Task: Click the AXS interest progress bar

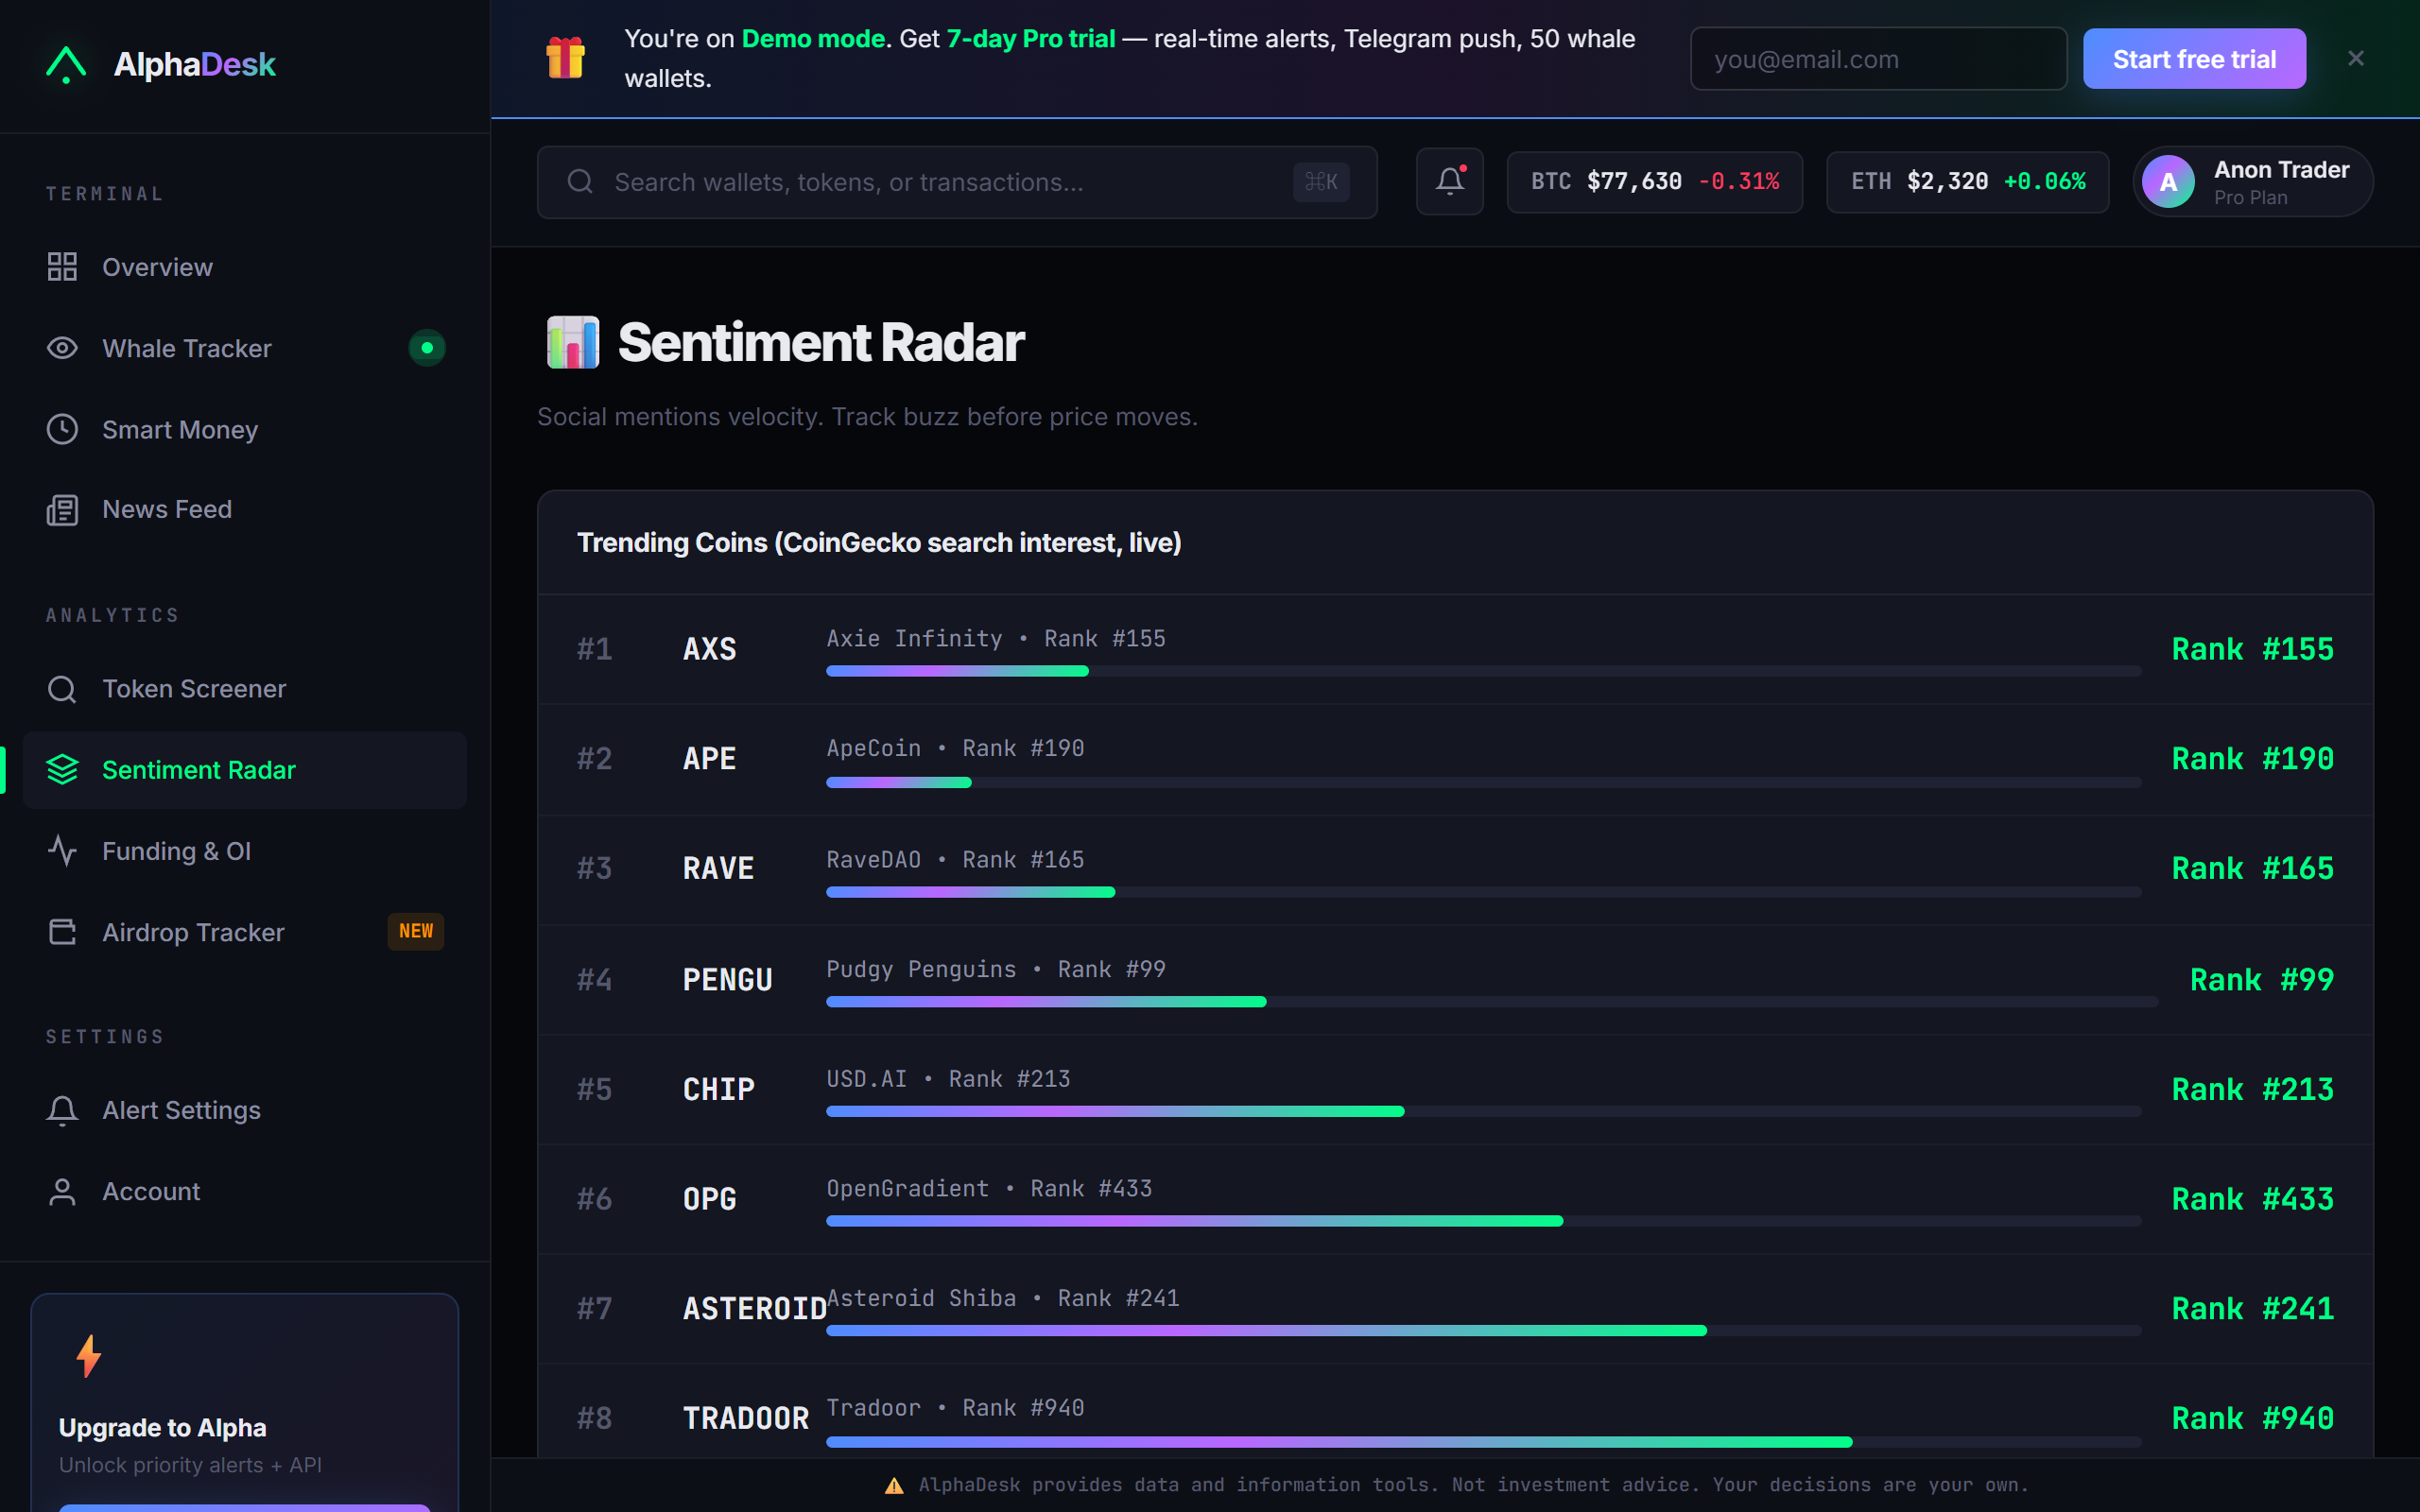Action: click(x=1483, y=671)
